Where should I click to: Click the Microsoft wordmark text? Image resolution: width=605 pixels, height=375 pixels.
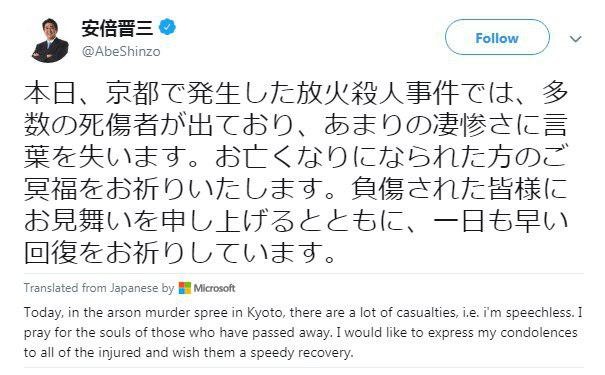click(214, 288)
